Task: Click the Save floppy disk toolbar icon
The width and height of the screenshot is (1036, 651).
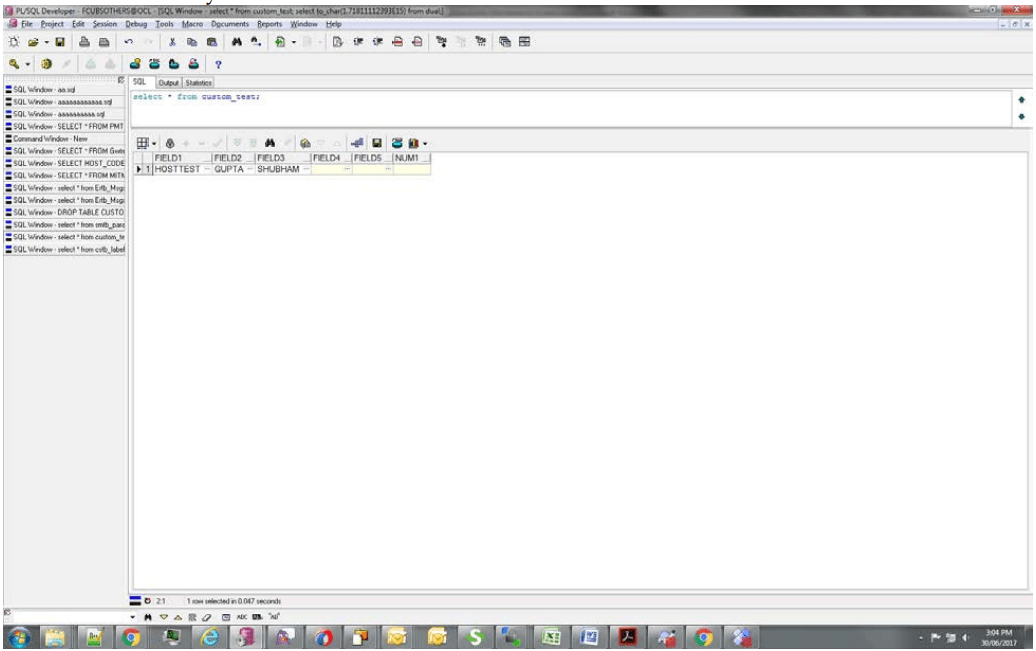Action: 60,42
